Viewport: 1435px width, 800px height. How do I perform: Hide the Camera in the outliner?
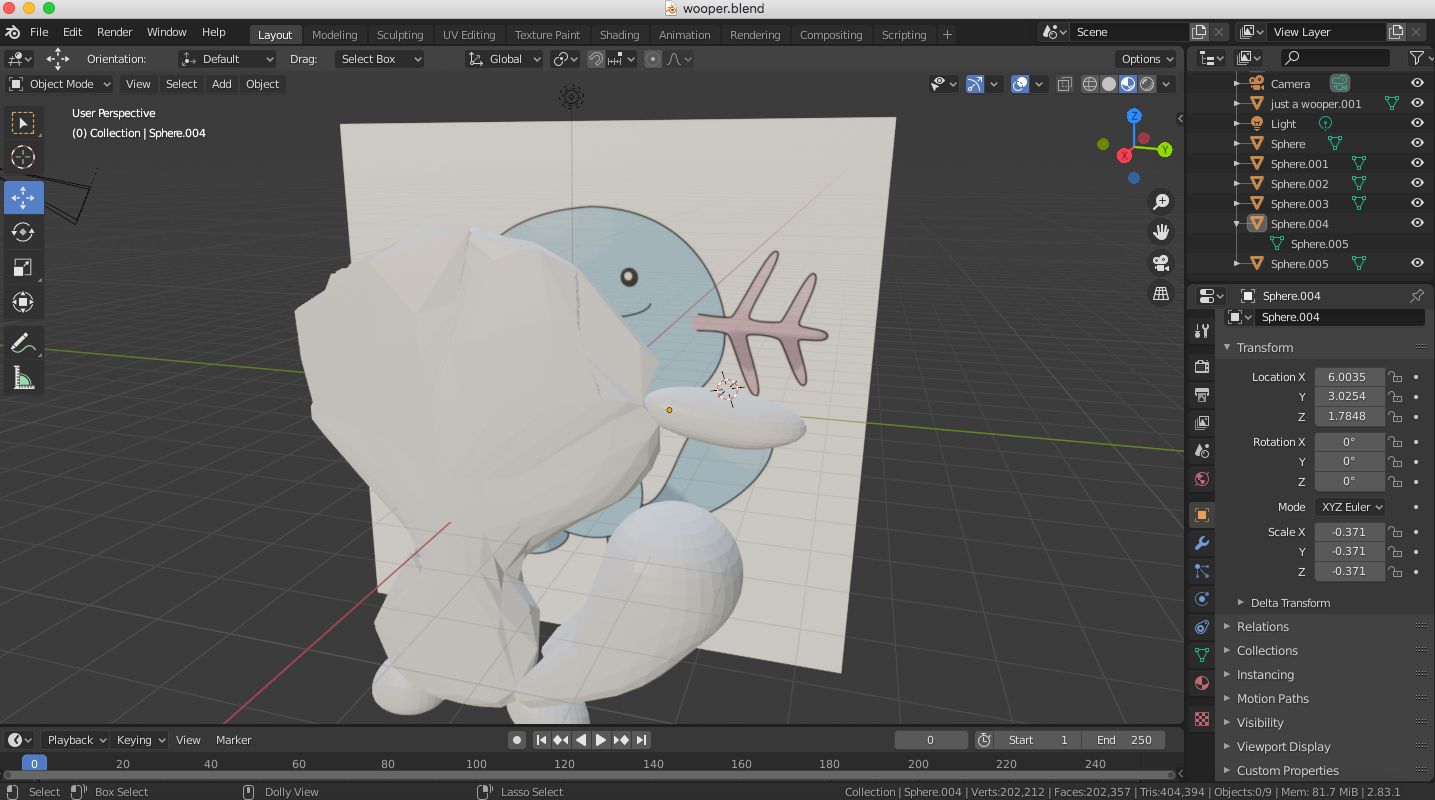point(1417,83)
